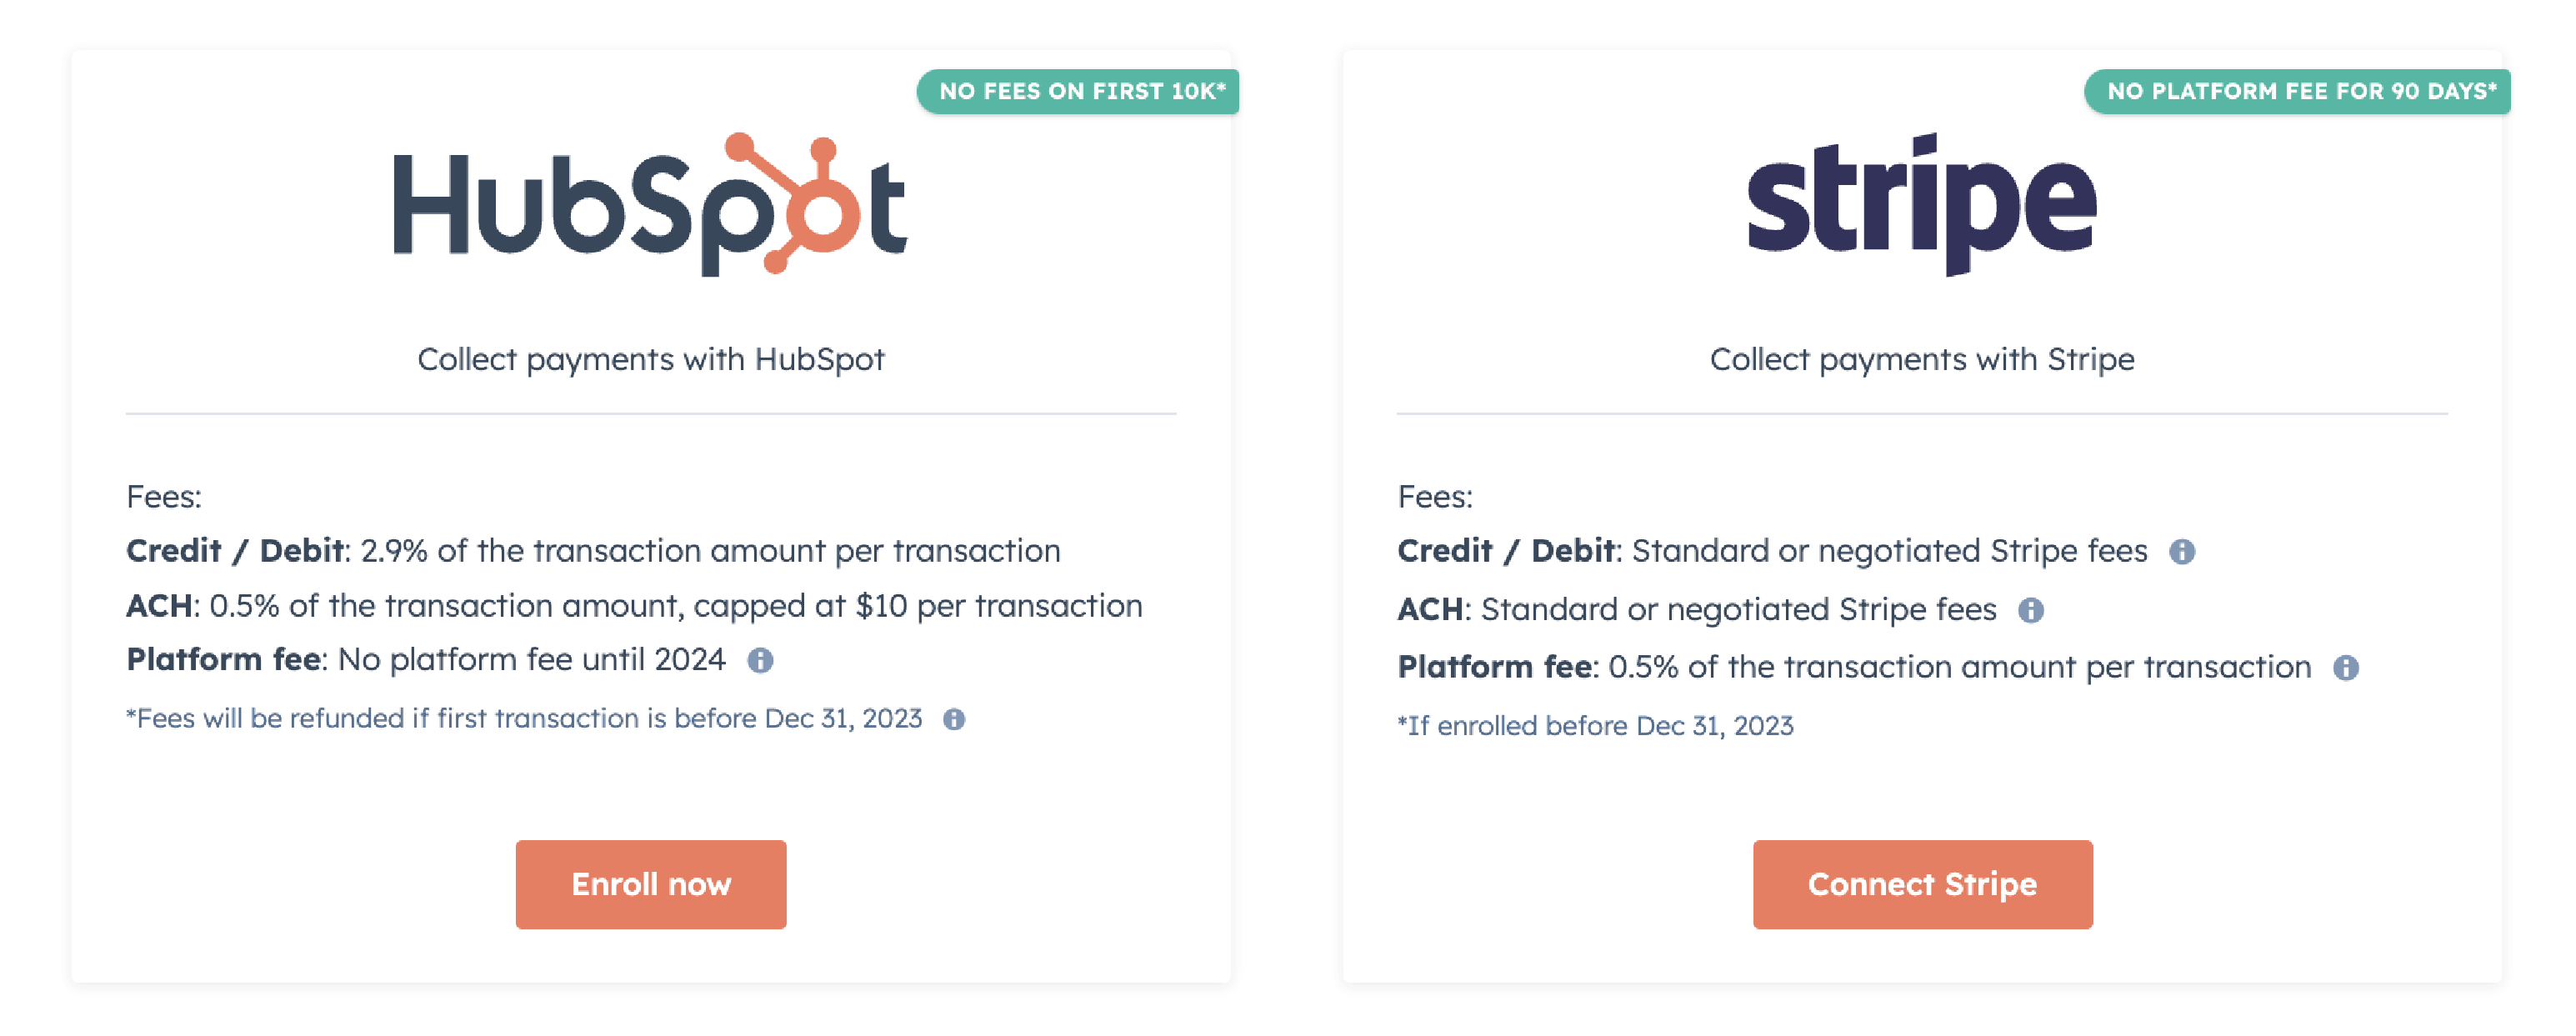Click the "No platform fee for 90 days" badge
Screen dimensions: 2576x1036
click(2299, 91)
